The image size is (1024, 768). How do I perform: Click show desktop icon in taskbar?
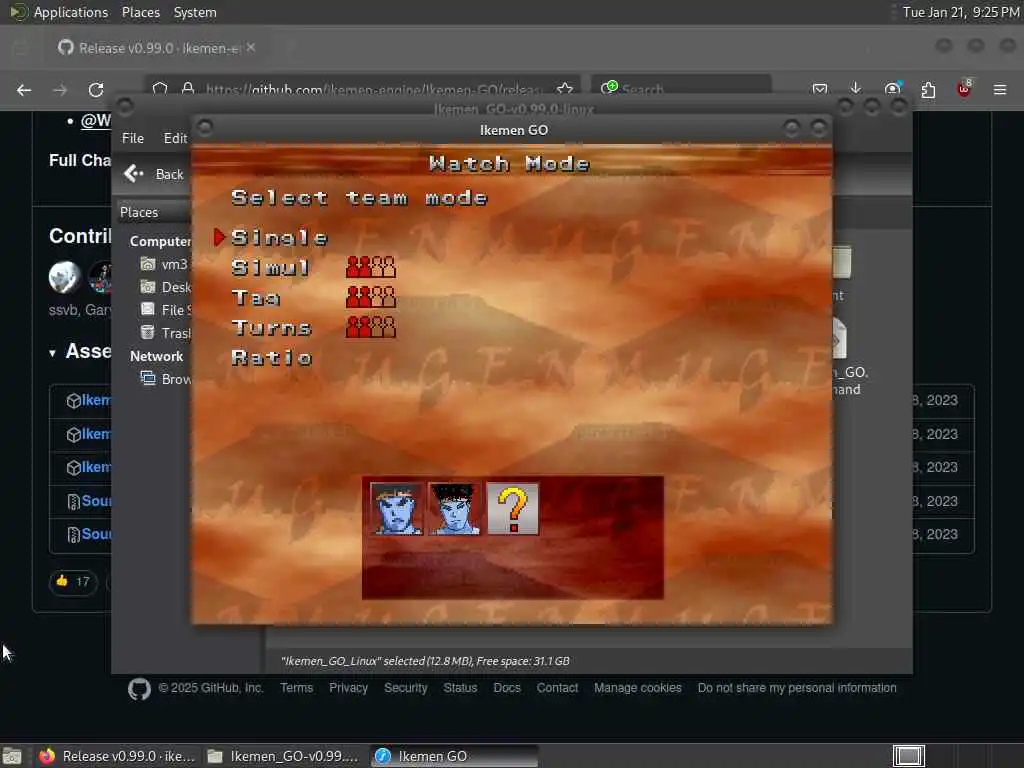(12, 756)
